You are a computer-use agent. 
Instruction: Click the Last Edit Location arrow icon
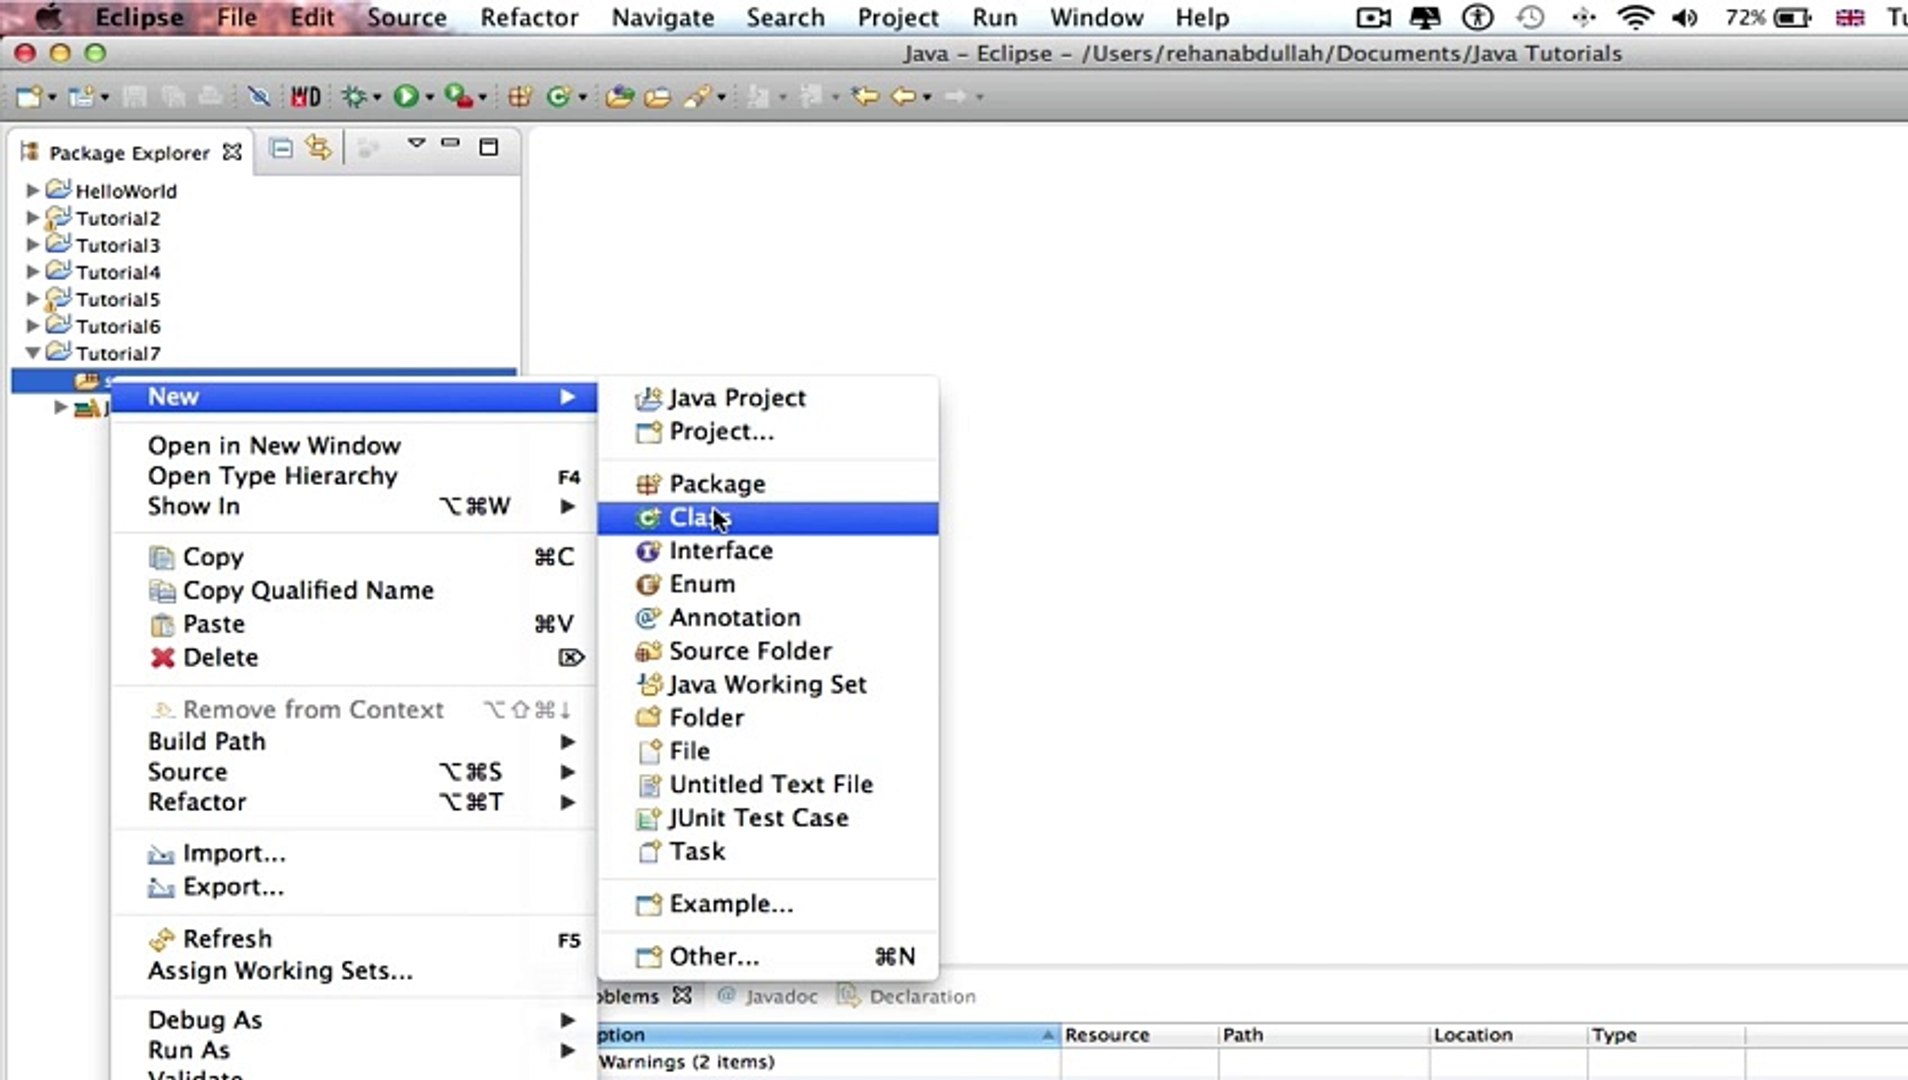[865, 97]
